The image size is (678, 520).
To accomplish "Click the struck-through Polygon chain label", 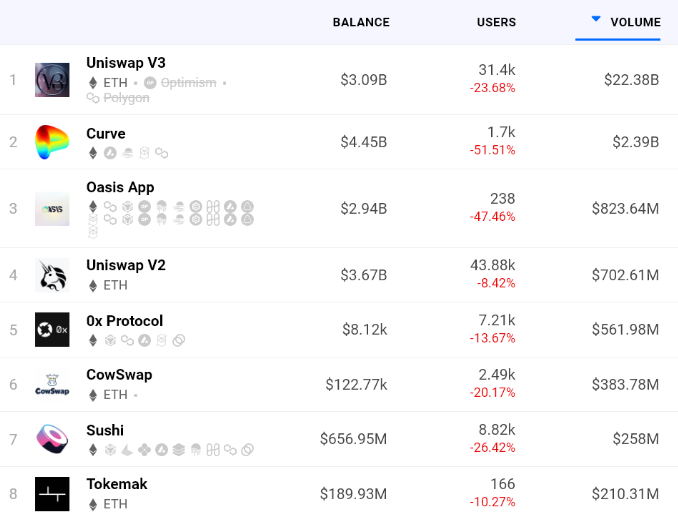I will pos(126,98).
